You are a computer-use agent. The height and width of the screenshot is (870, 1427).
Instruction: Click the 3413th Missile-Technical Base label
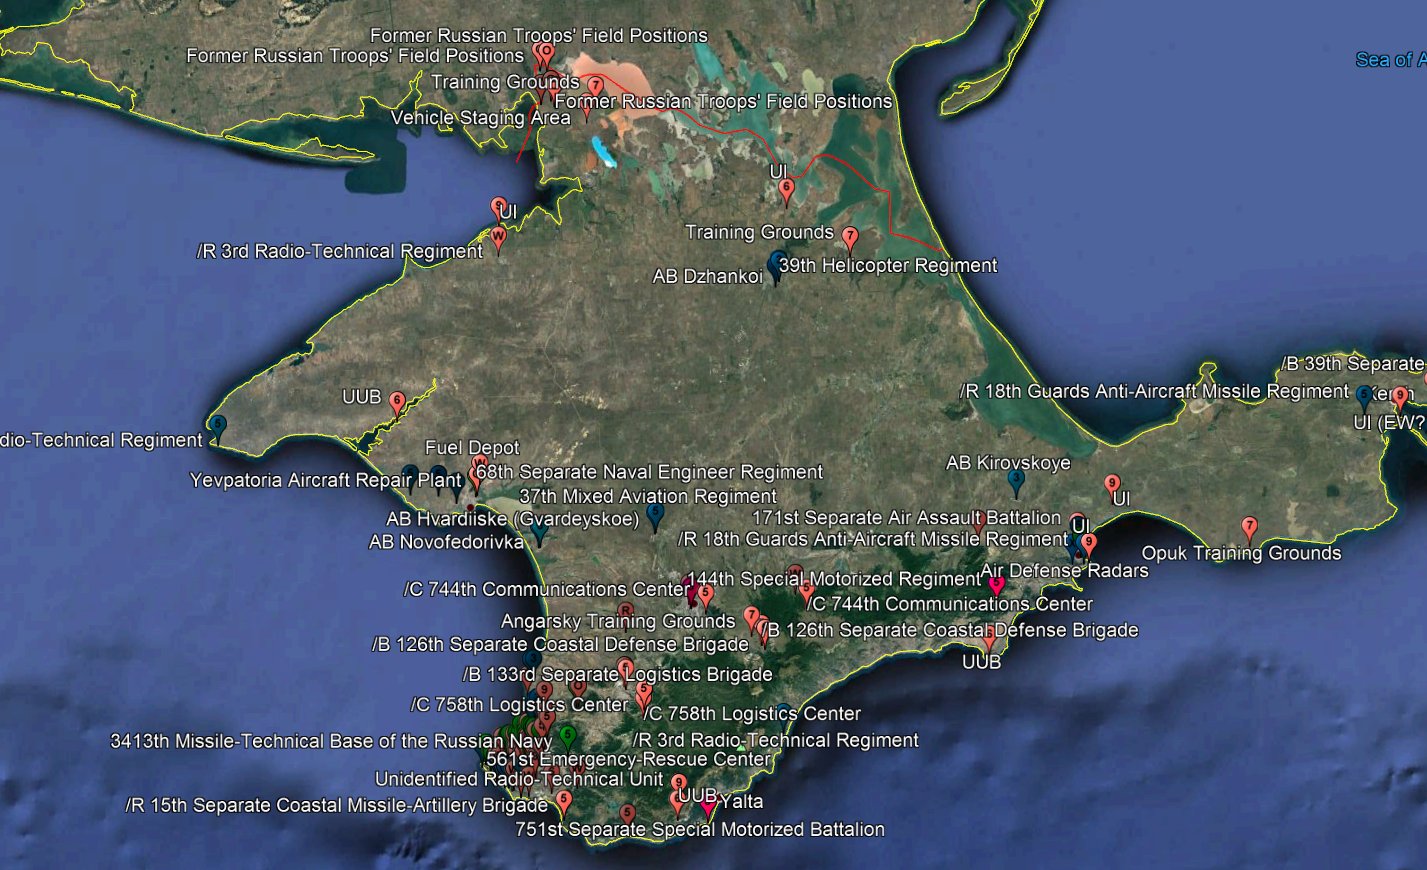pyautogui.click(x=330, y=741)
